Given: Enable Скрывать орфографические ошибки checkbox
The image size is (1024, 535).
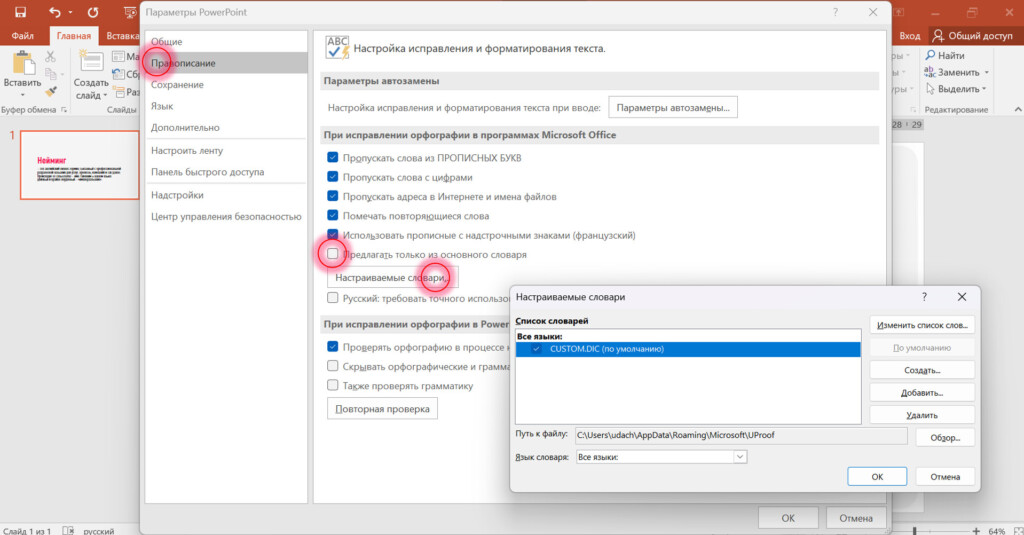Looking at the screenshot, I should click(x=332, y=366).
